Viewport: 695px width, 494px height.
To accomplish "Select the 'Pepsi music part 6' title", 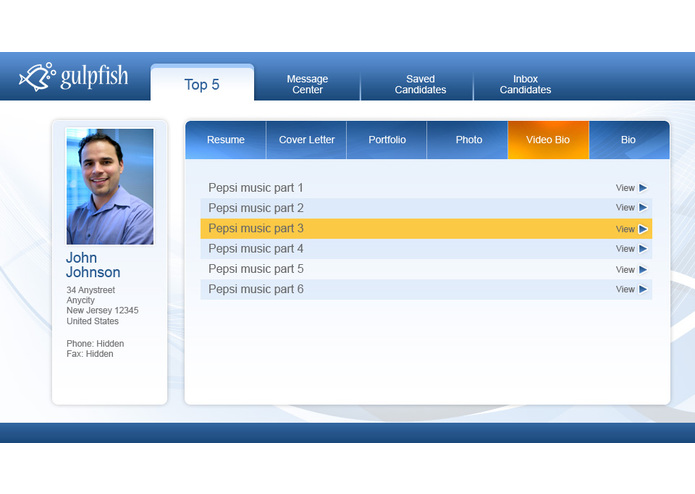I will pos(256,289).
